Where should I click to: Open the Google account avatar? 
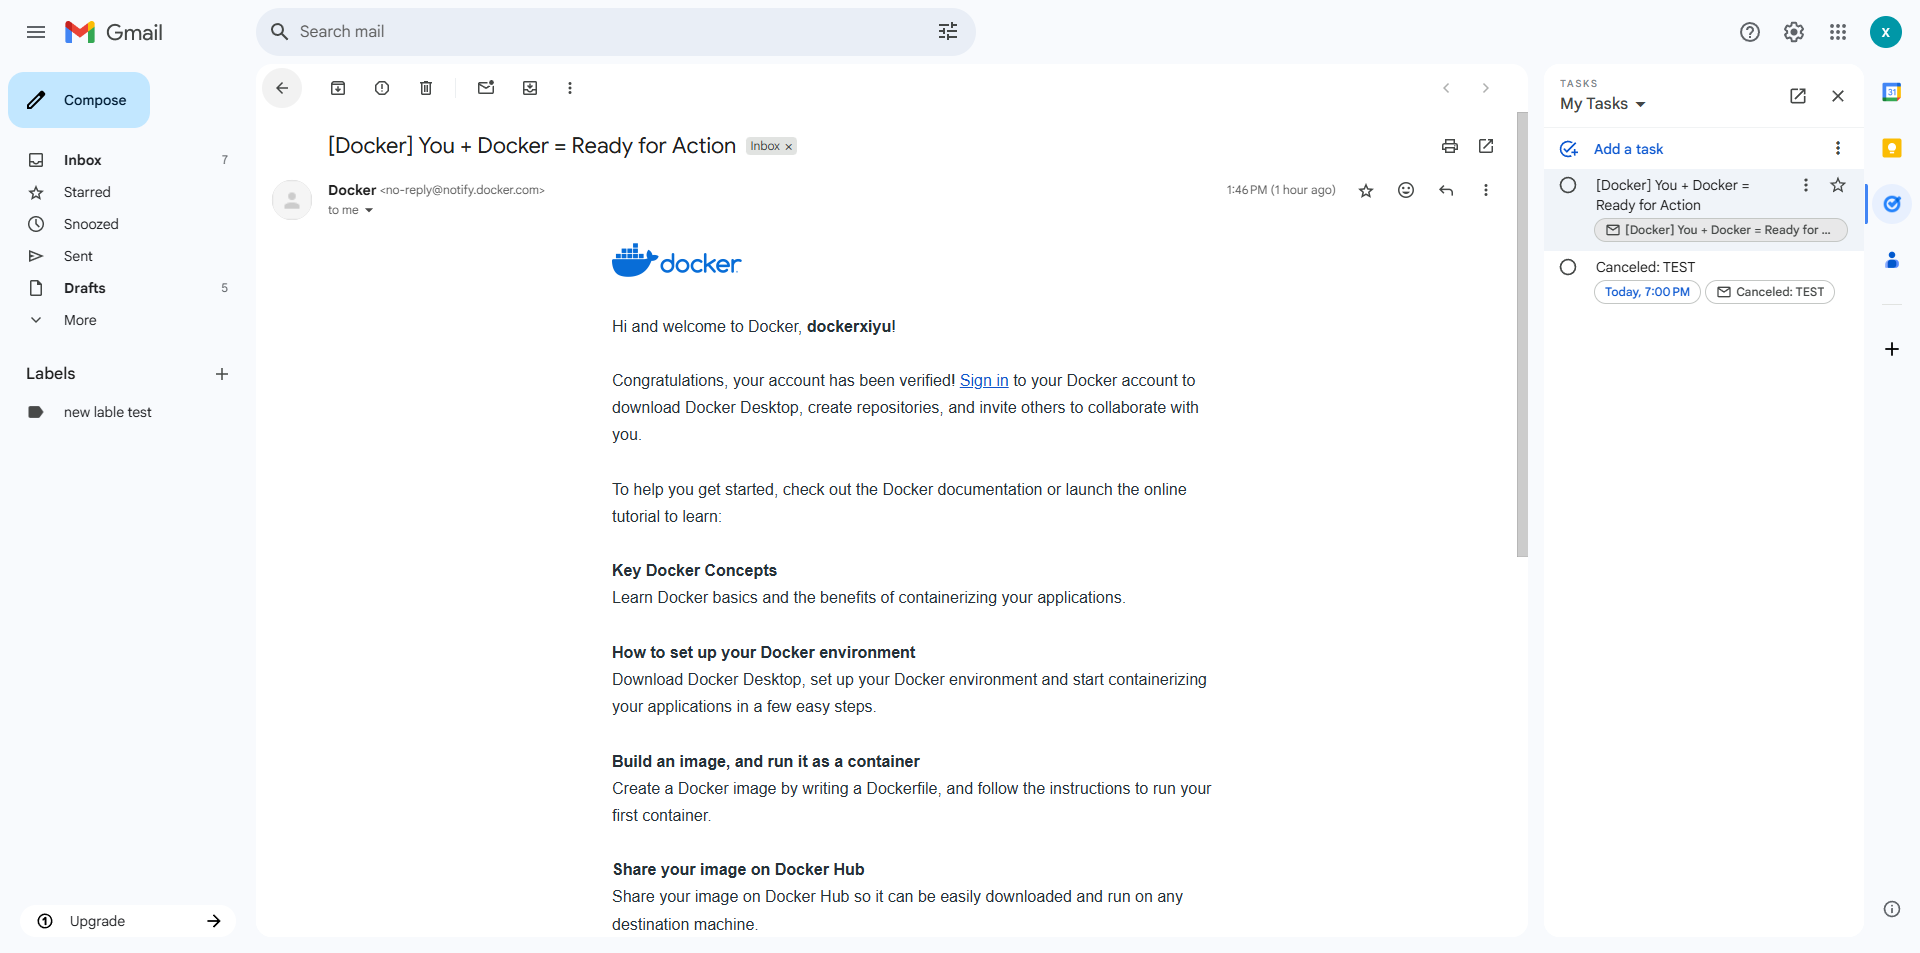1886,32
